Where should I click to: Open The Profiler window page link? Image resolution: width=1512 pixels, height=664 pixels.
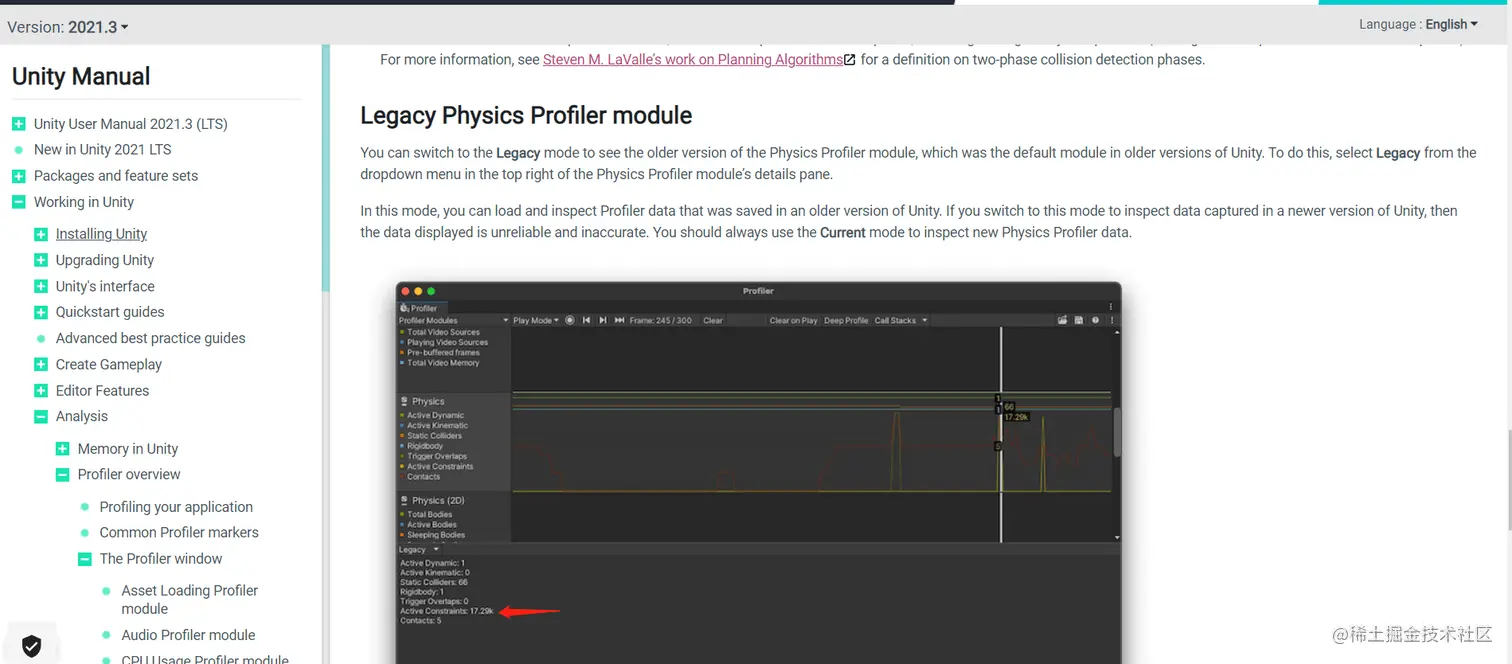point(161,559)
